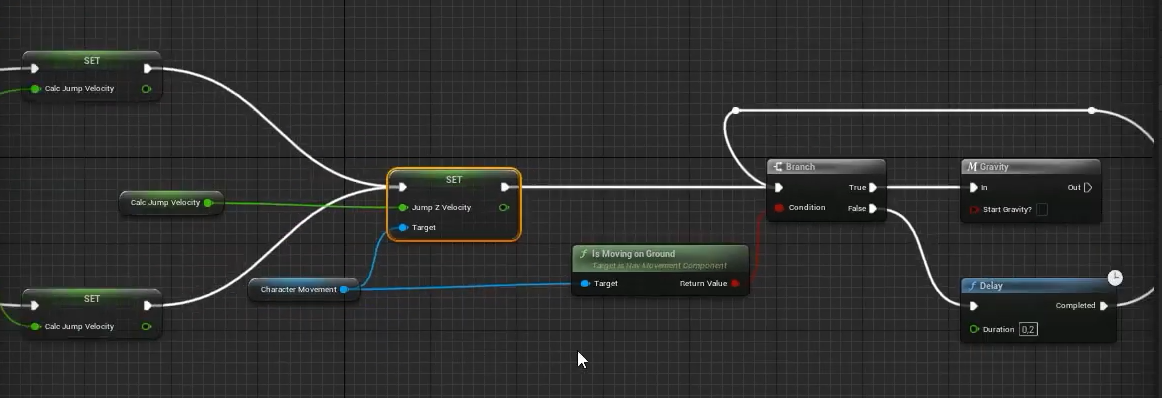Click the blue output pin of Character Movement

344,289
